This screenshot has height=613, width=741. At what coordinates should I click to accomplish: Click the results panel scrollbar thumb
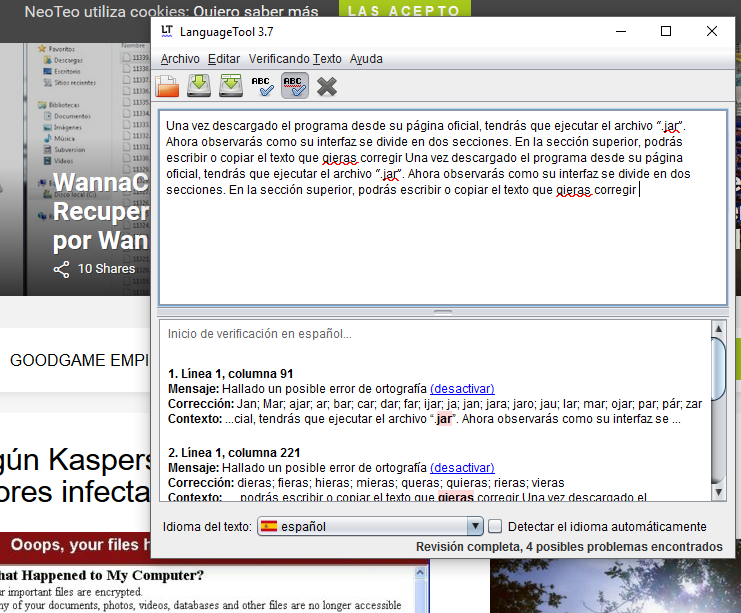click(718, 369)
